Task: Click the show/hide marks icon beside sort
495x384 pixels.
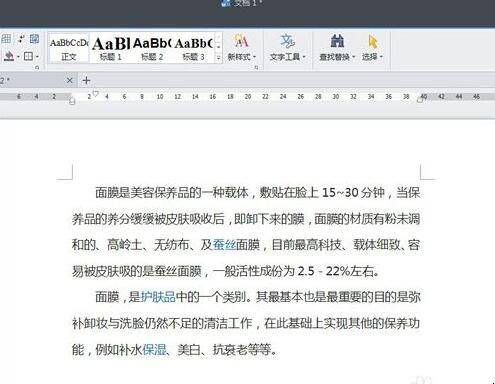Action: point(34,39)
